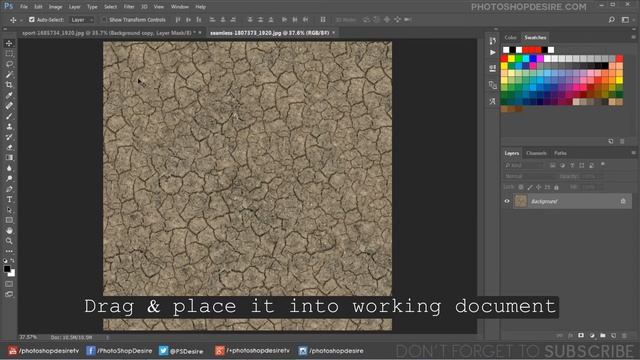Image resolution: width=640 pixels, height=360 pixels.
Task: Click the search icon in options bar
Action: [611, 20]
